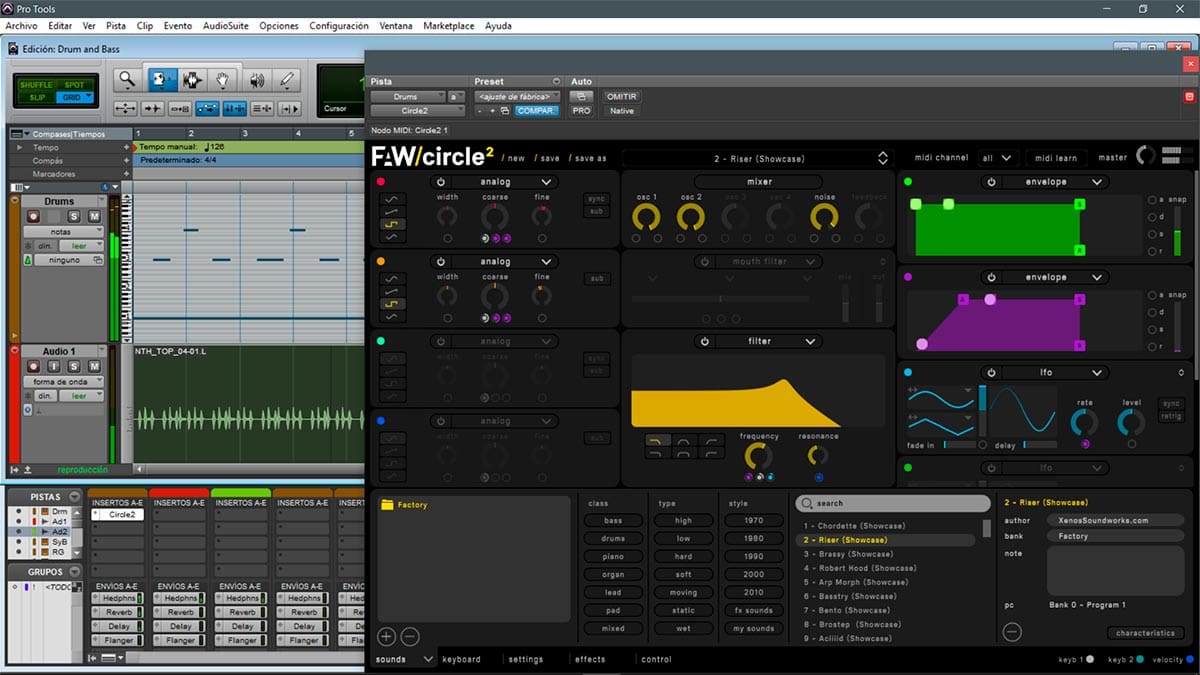
Task: Open the Evento menu
Action: coord(178,25)
